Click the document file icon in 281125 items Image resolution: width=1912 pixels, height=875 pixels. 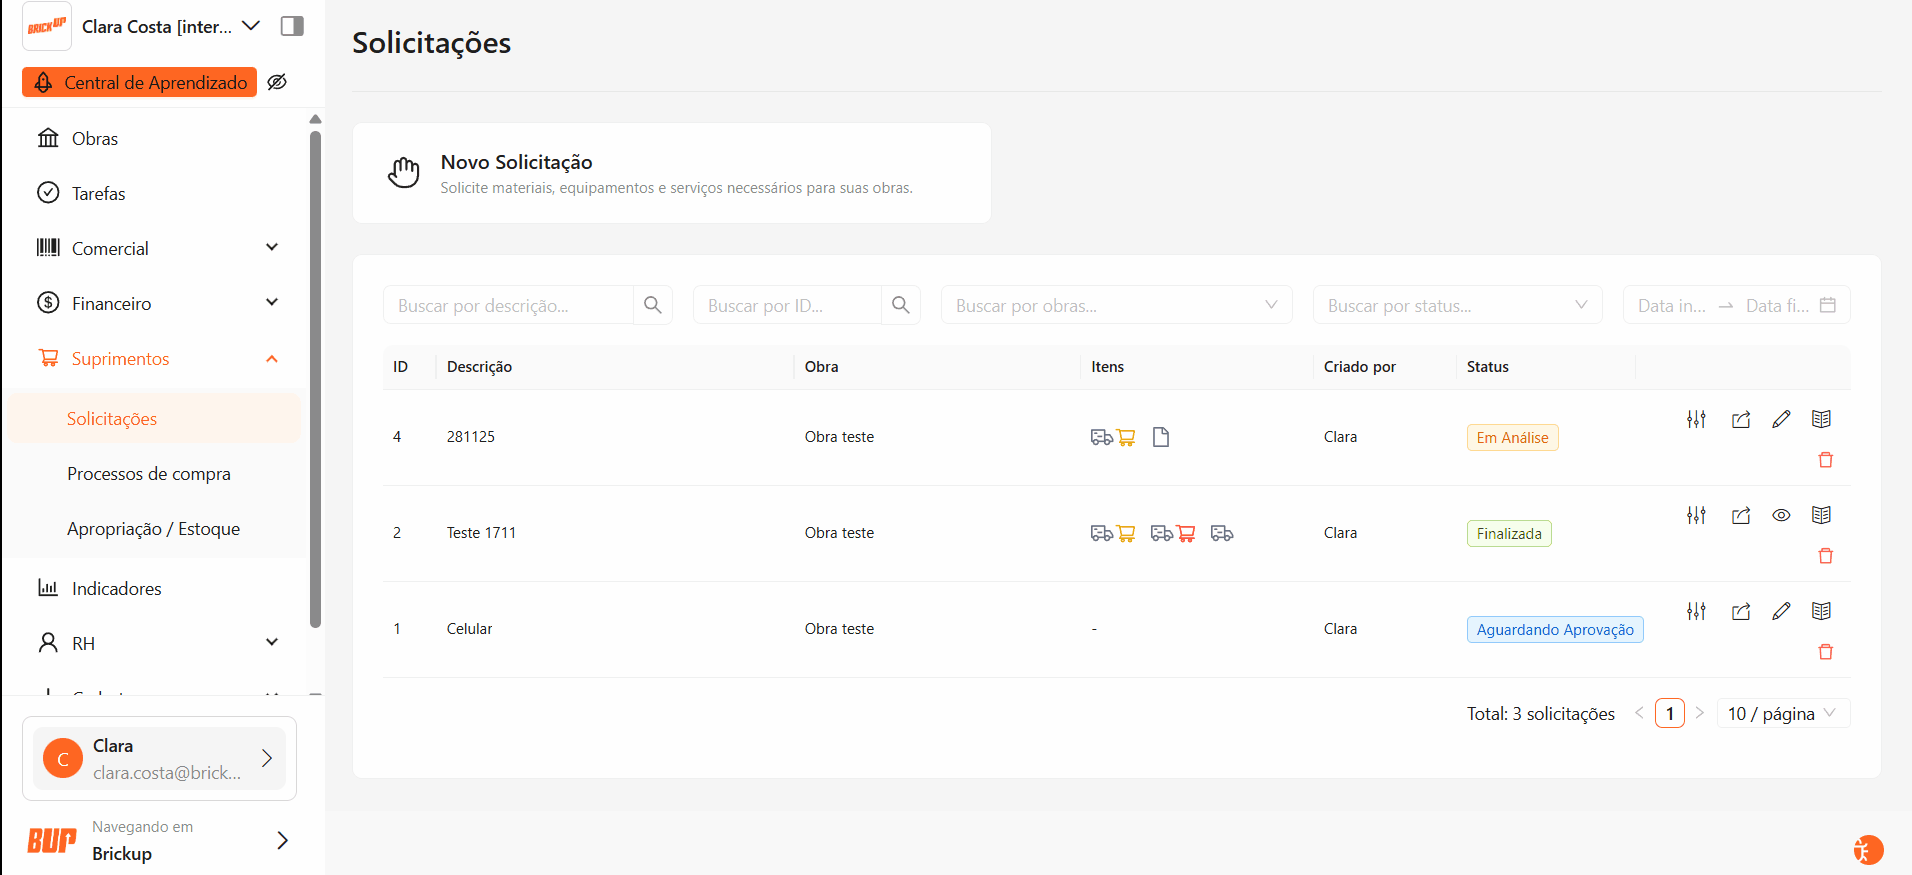(x=1160, y=437)
